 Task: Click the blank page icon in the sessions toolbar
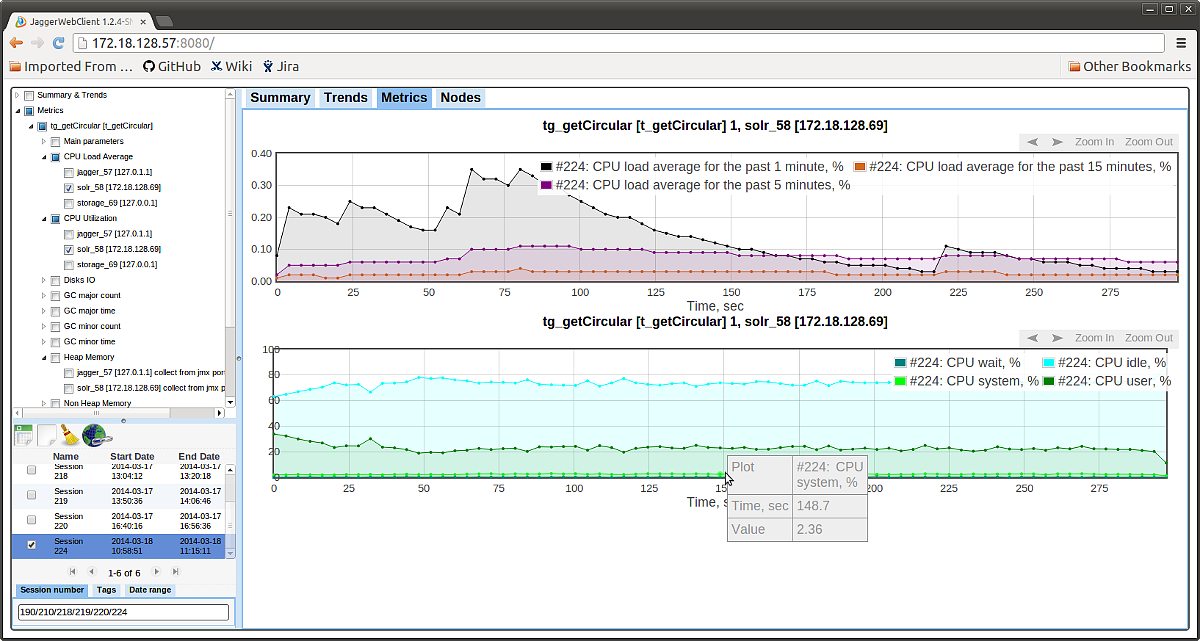[46, 434]
